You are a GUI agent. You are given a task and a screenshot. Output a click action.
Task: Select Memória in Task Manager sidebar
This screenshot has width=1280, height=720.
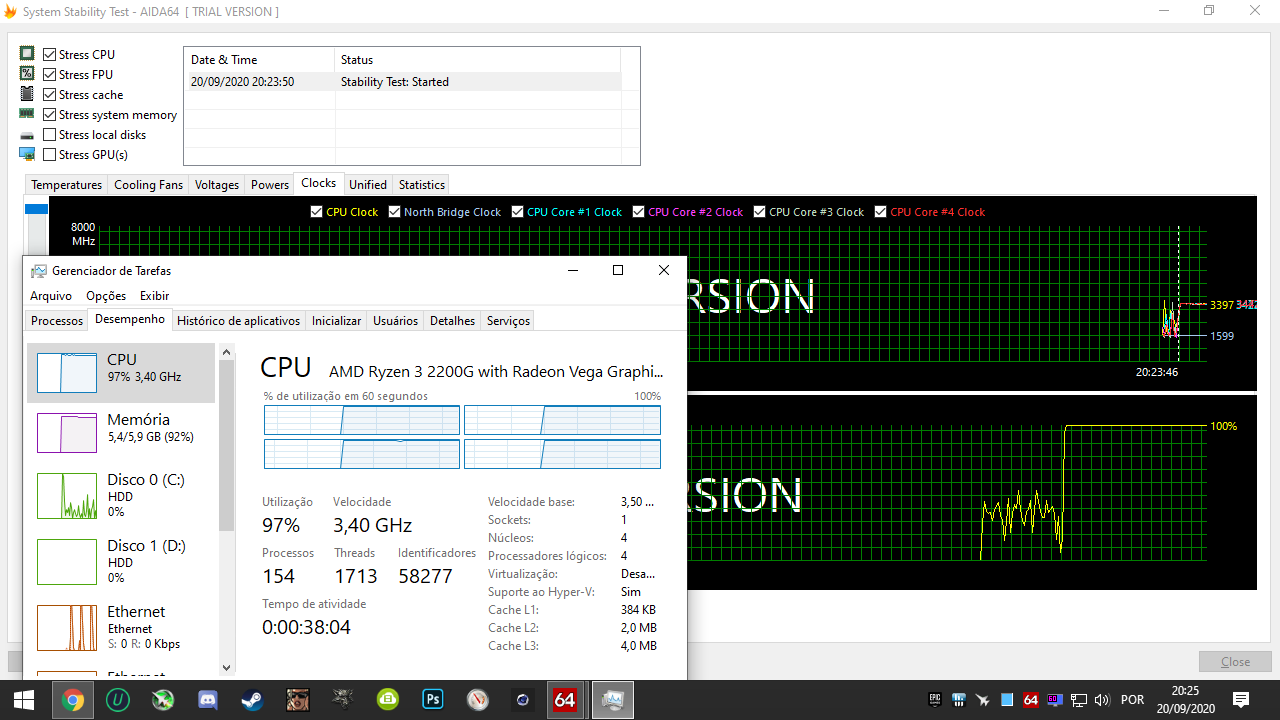121,433
